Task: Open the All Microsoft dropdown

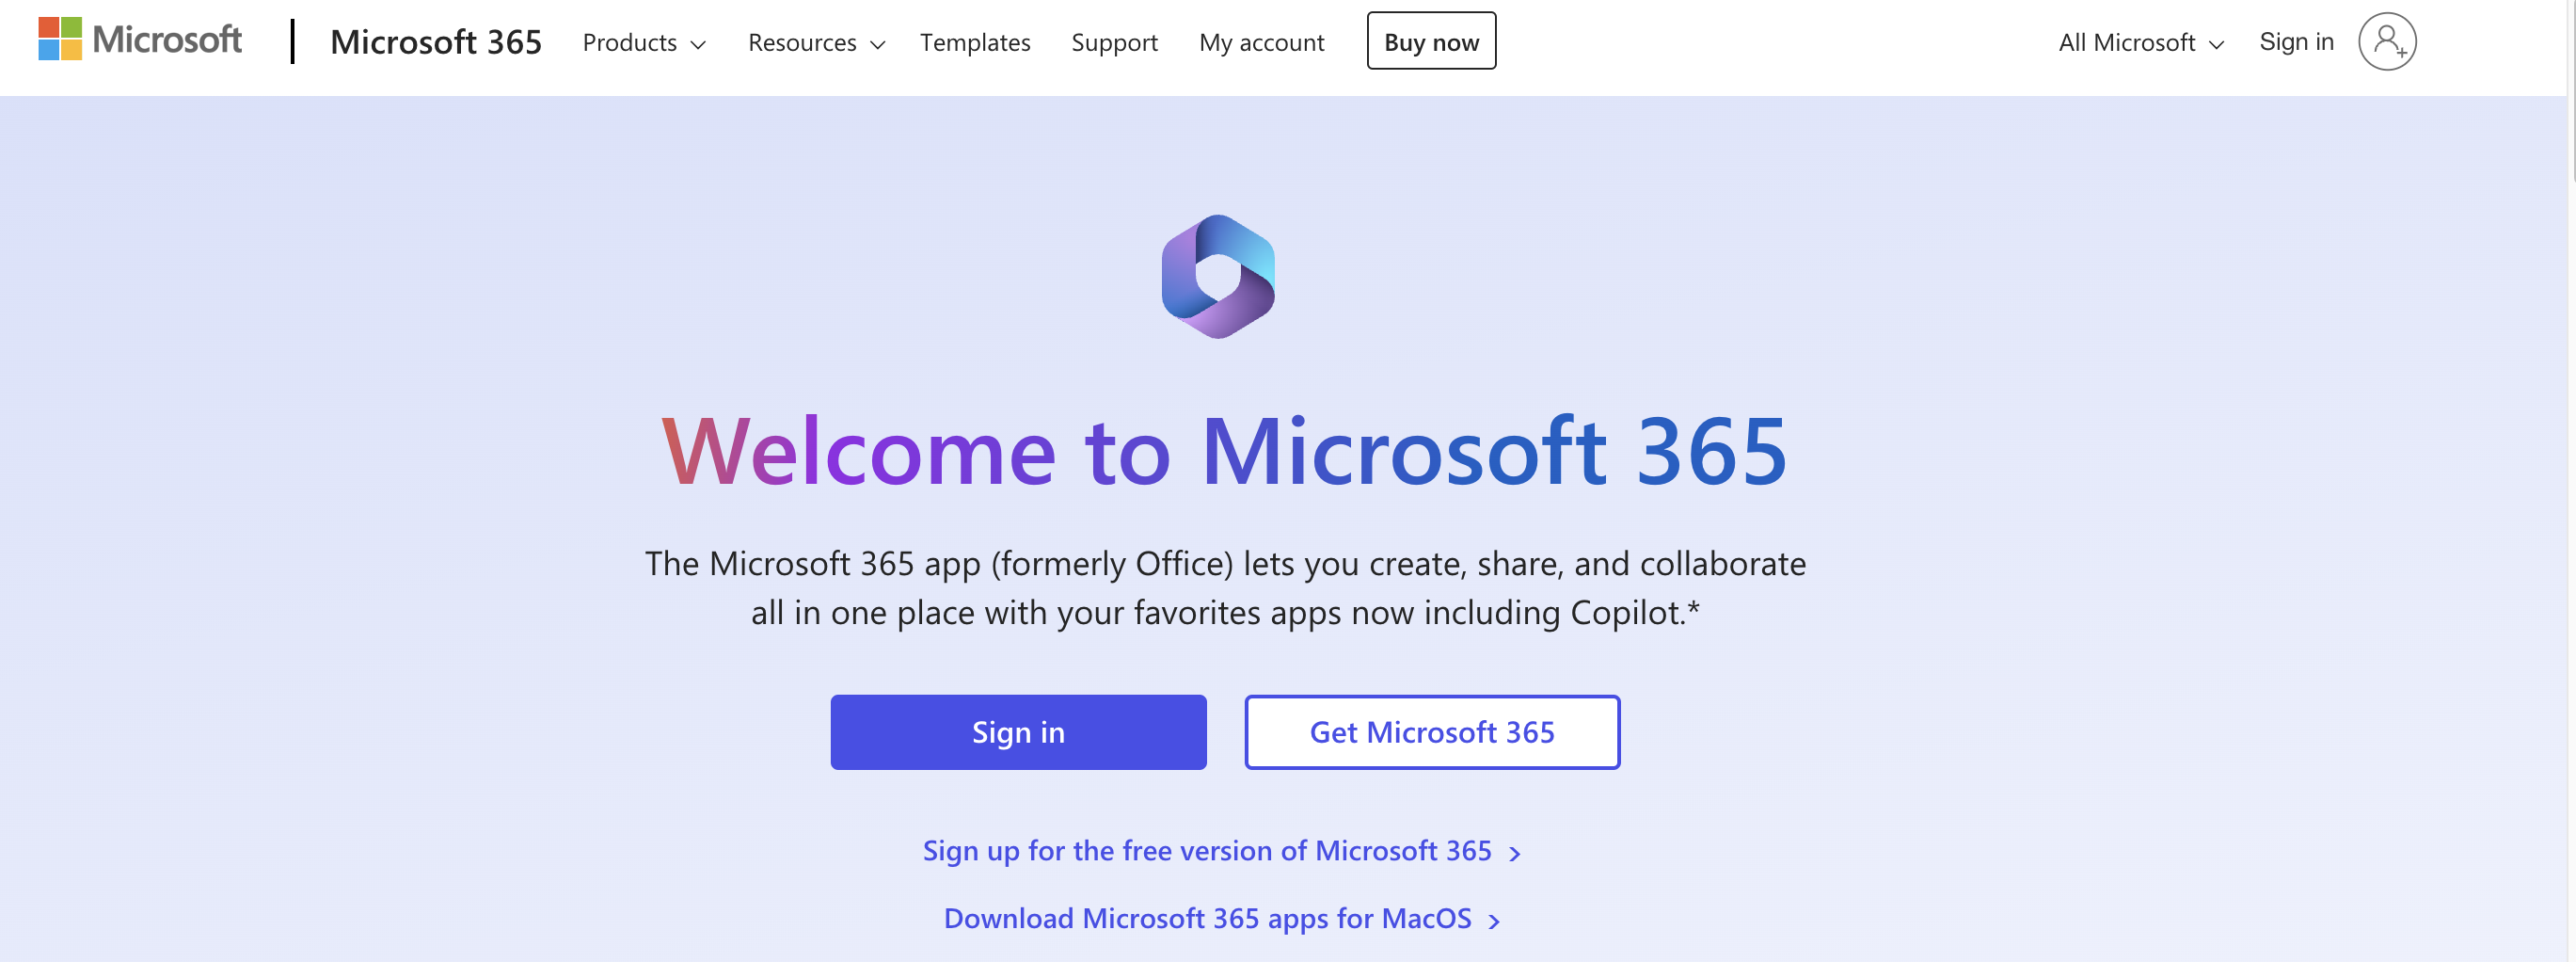Action: tap(2140, 43)
